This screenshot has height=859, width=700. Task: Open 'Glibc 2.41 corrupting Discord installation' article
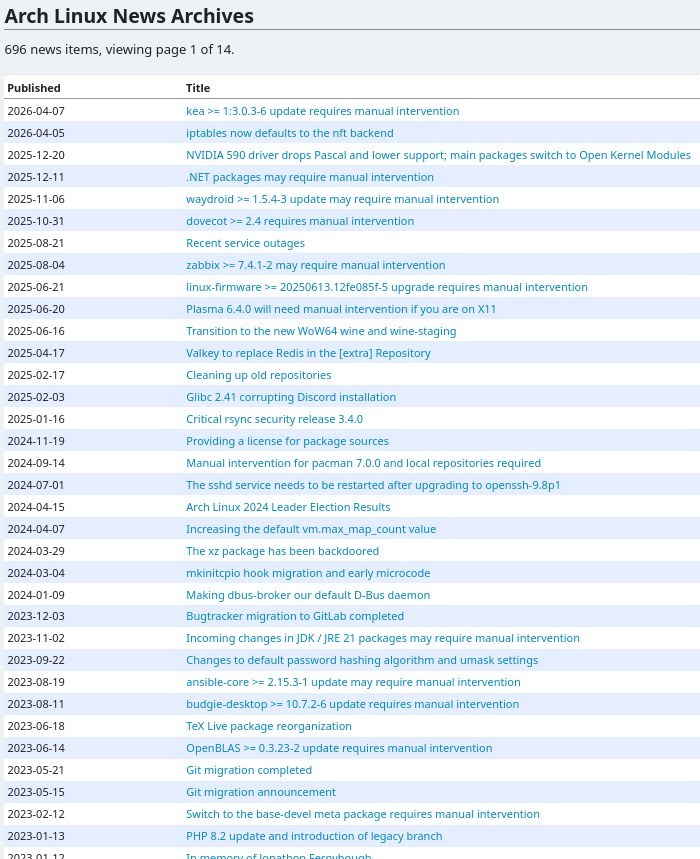pos(291,397)
